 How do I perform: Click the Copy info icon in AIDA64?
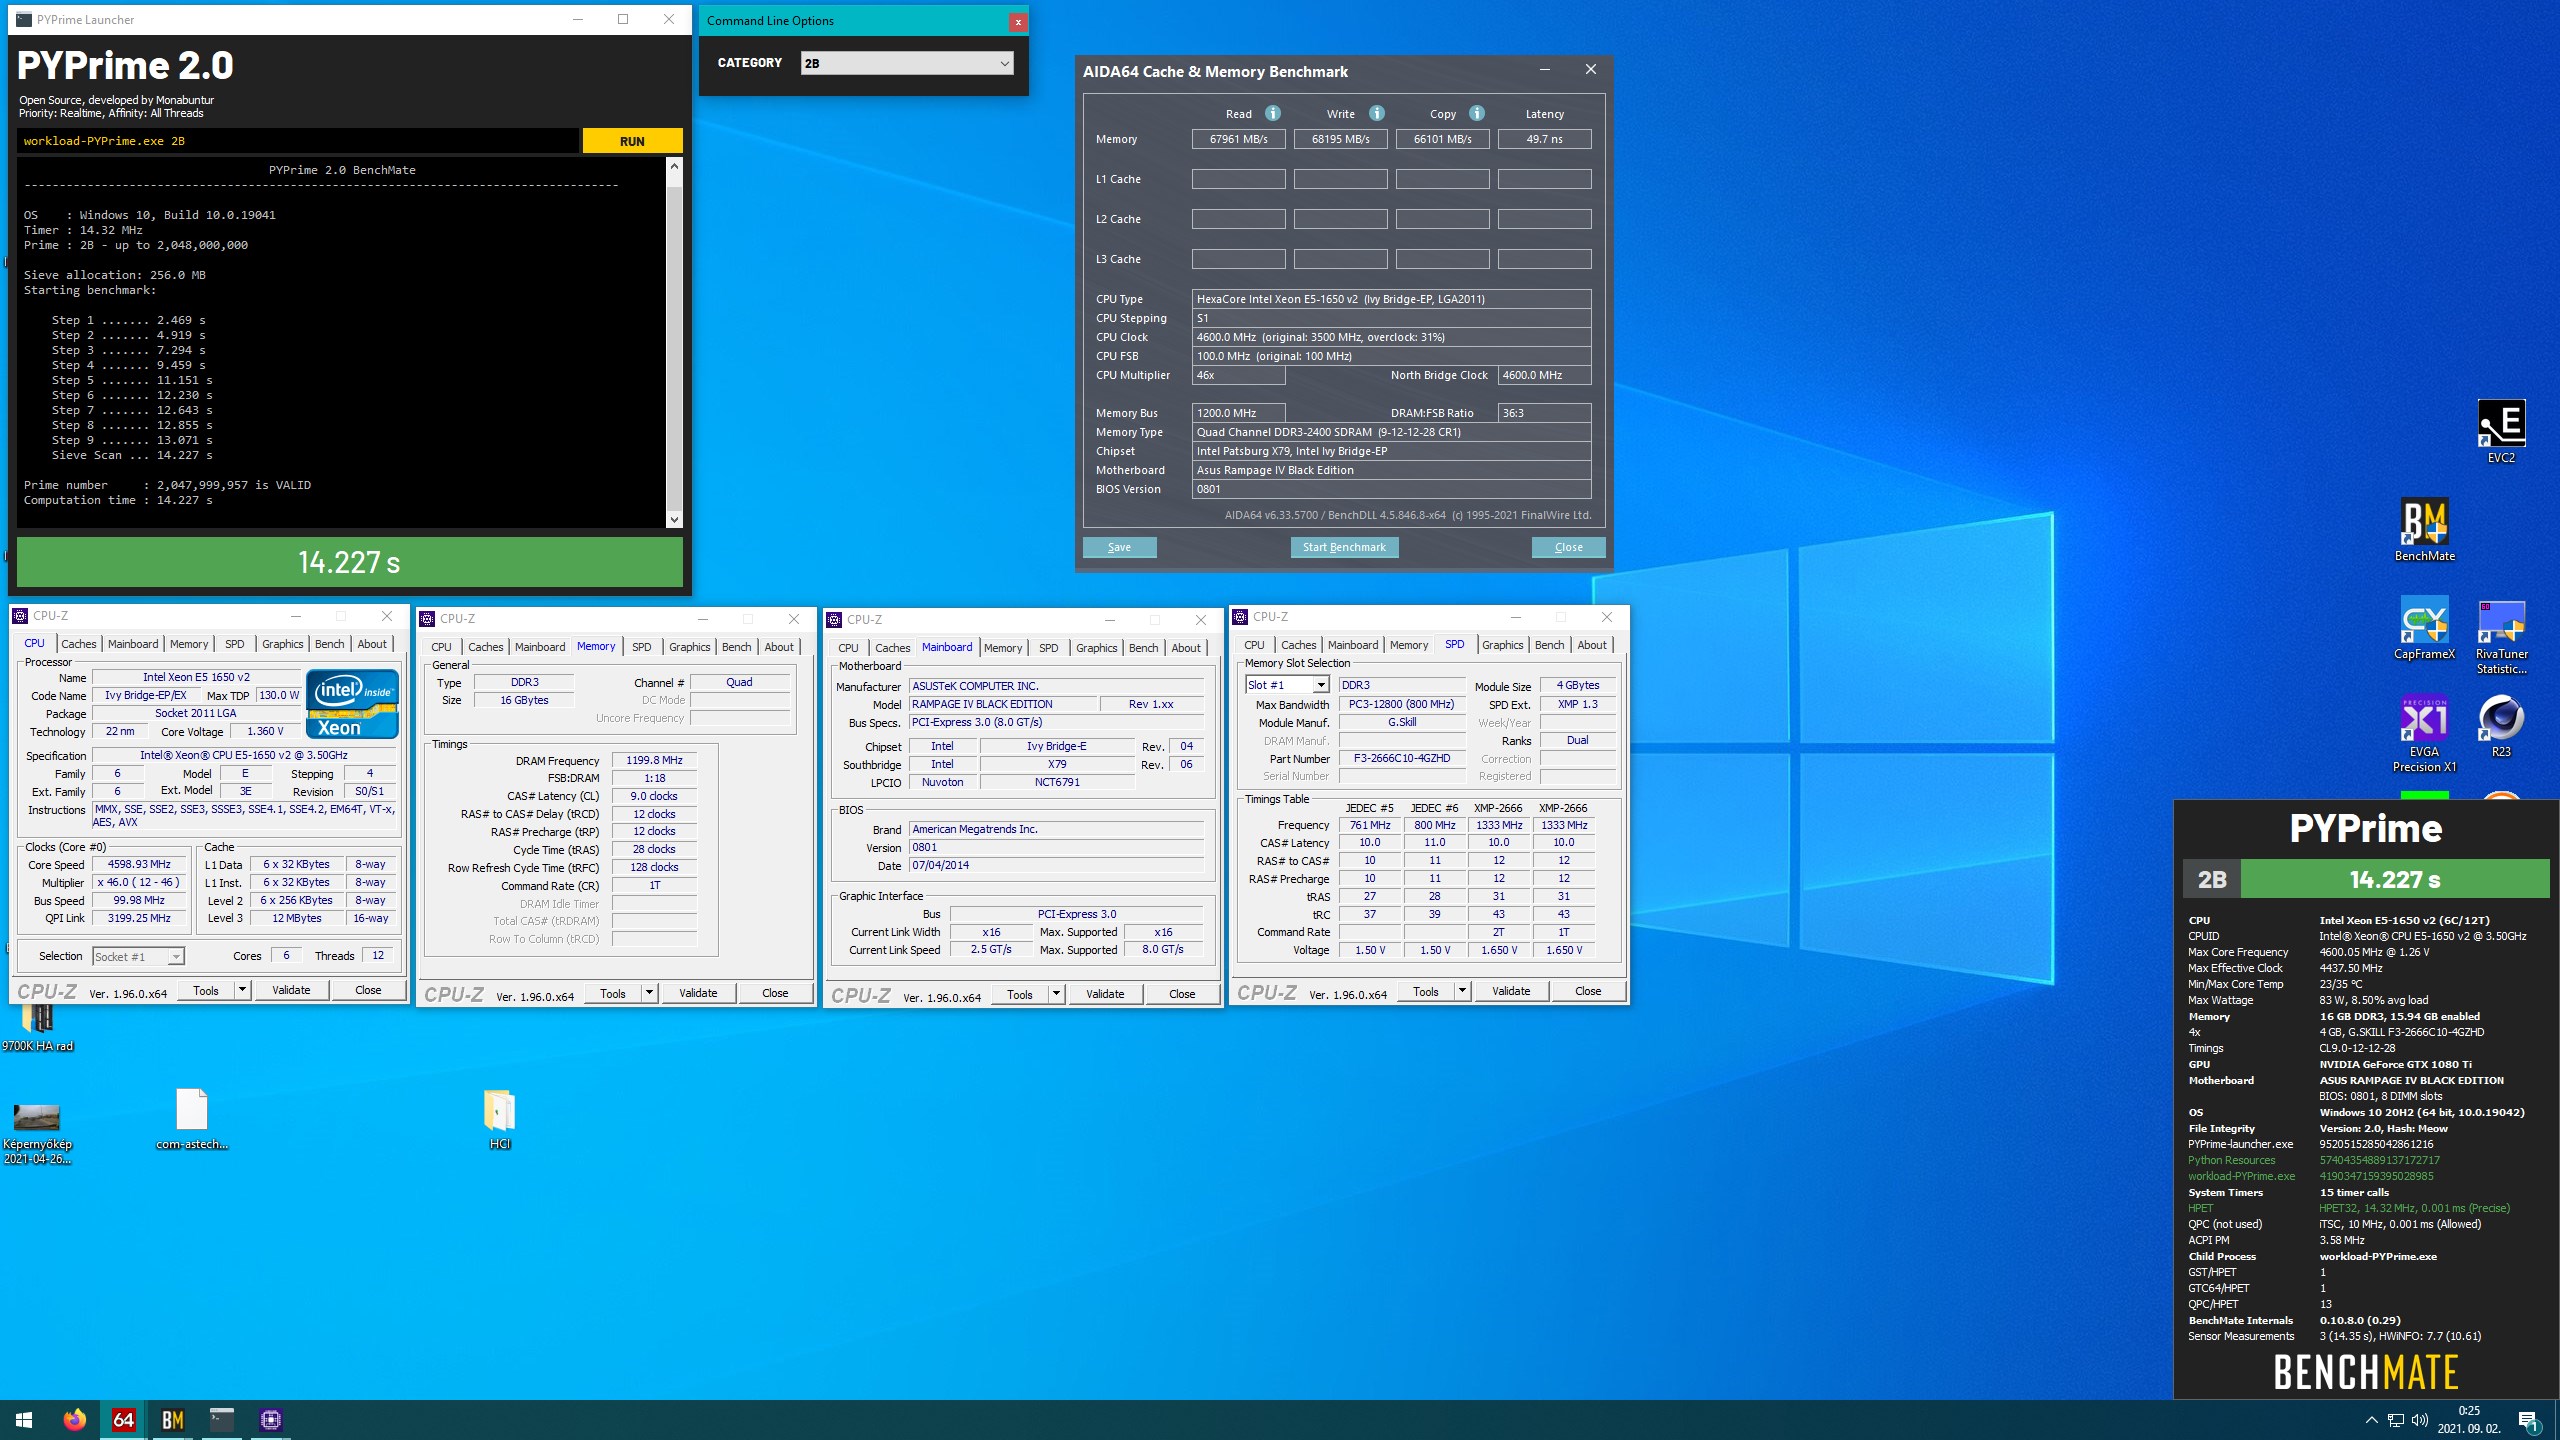click(1477, 113)
